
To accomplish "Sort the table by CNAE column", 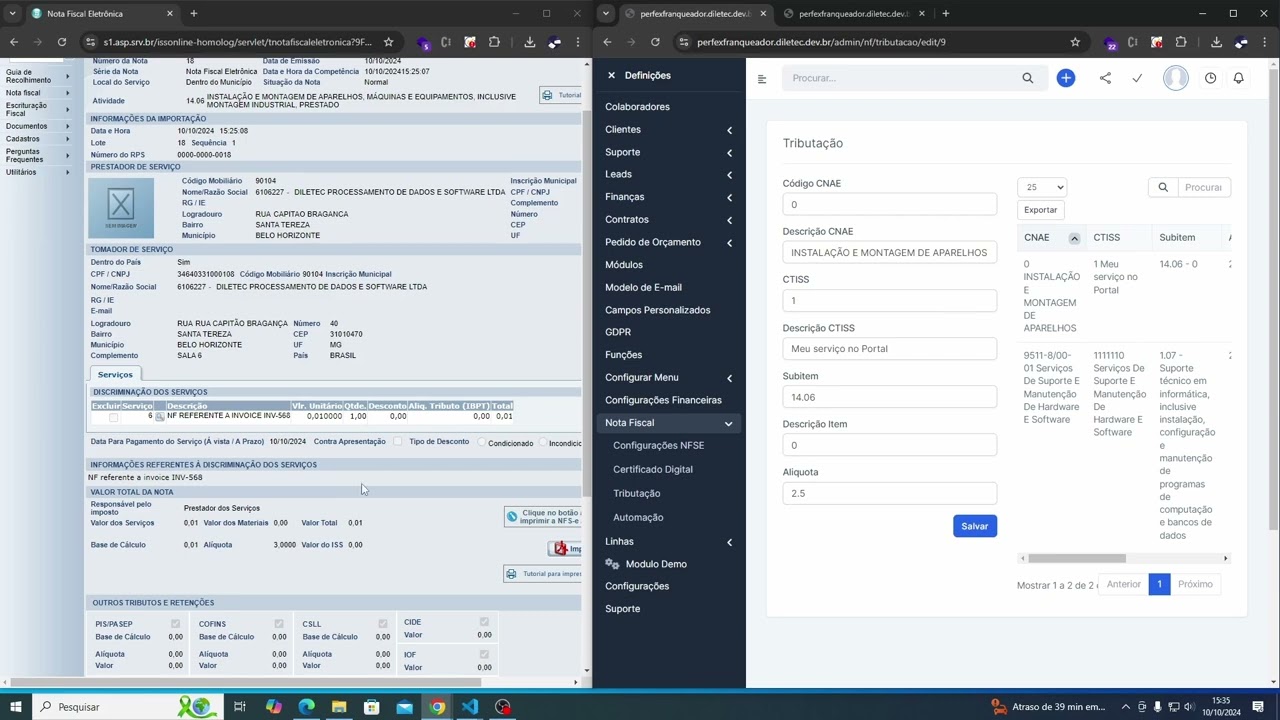I will tap(1052, 238).
